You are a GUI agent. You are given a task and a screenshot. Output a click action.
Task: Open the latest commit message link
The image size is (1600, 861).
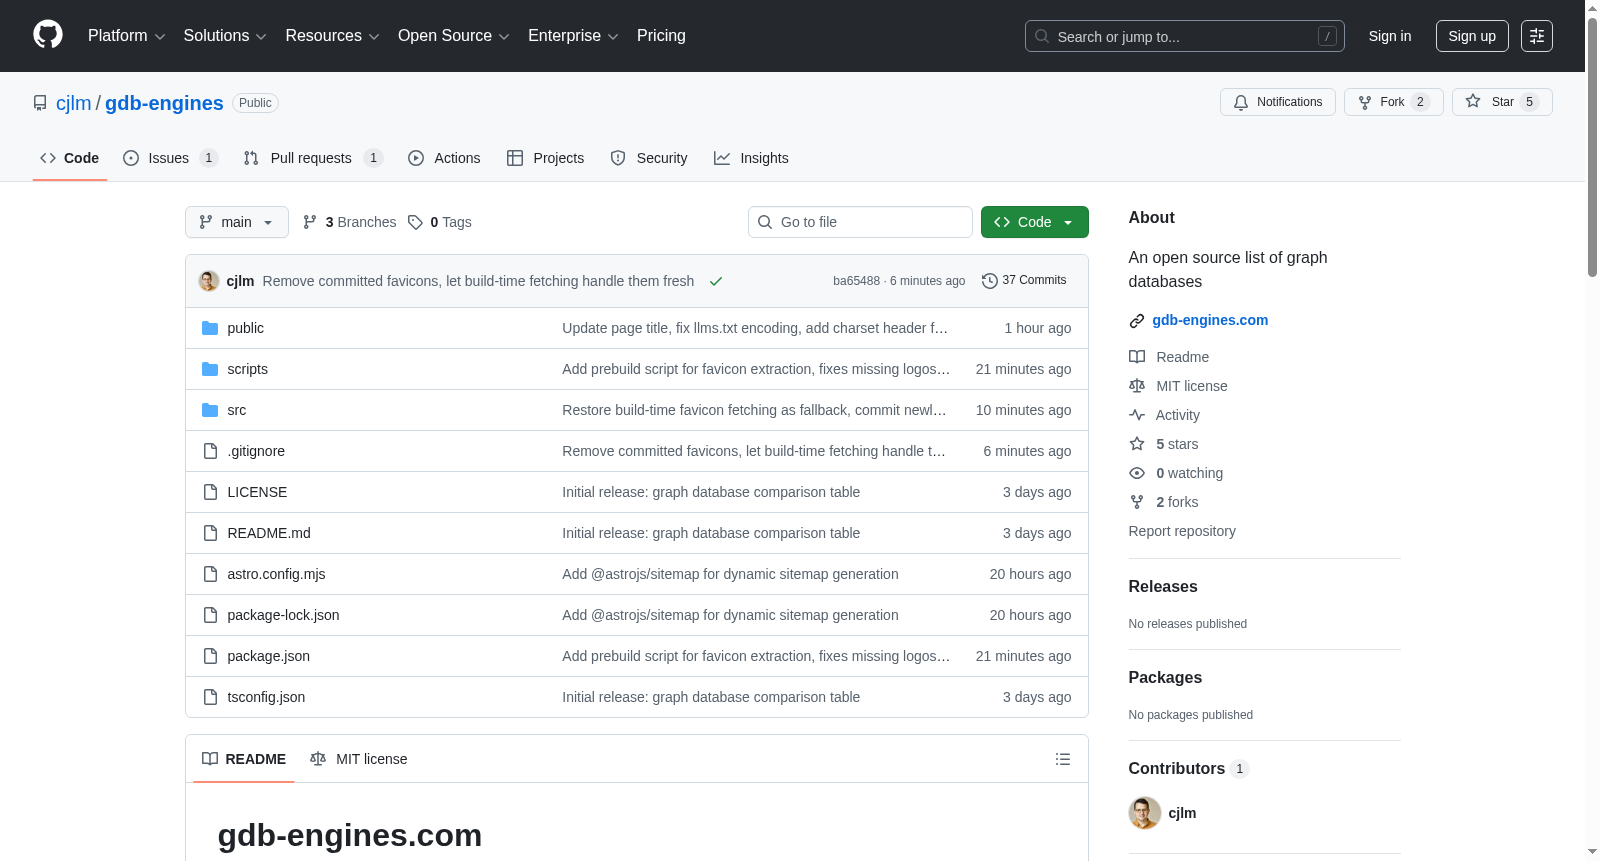pyautogui.click(x=478, y=281)
